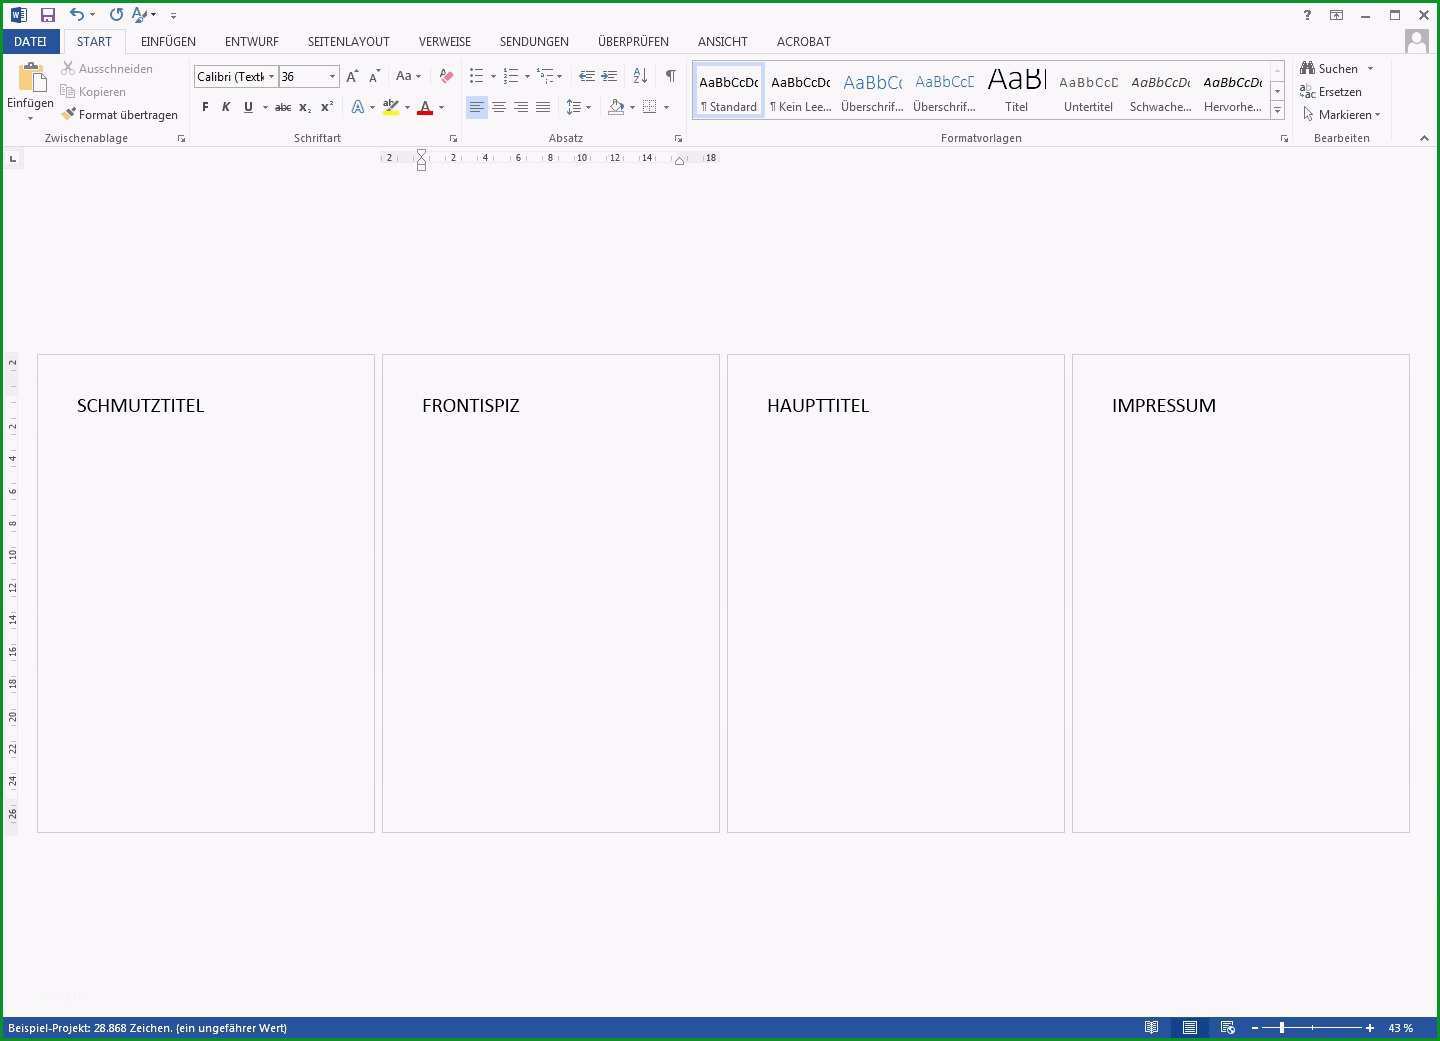Open paragraph shading paint bucket
Image resolution: width=1440 pixels, height=1041 pixels.
pyautogui.click(x=616, y=107)
